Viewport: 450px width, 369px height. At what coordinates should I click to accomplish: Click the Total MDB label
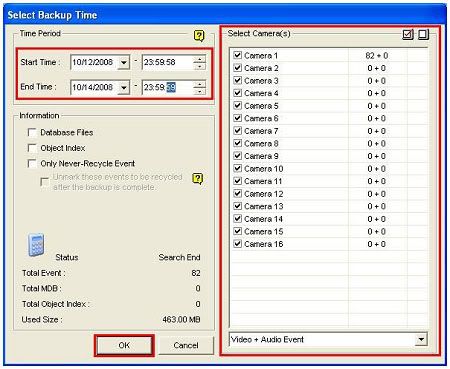42,288
